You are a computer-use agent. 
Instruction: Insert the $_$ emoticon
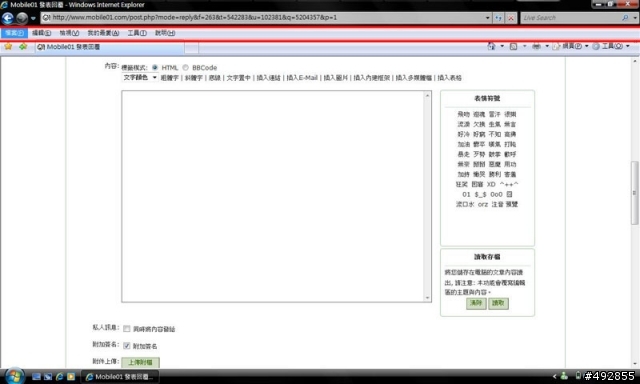point(480,195)
